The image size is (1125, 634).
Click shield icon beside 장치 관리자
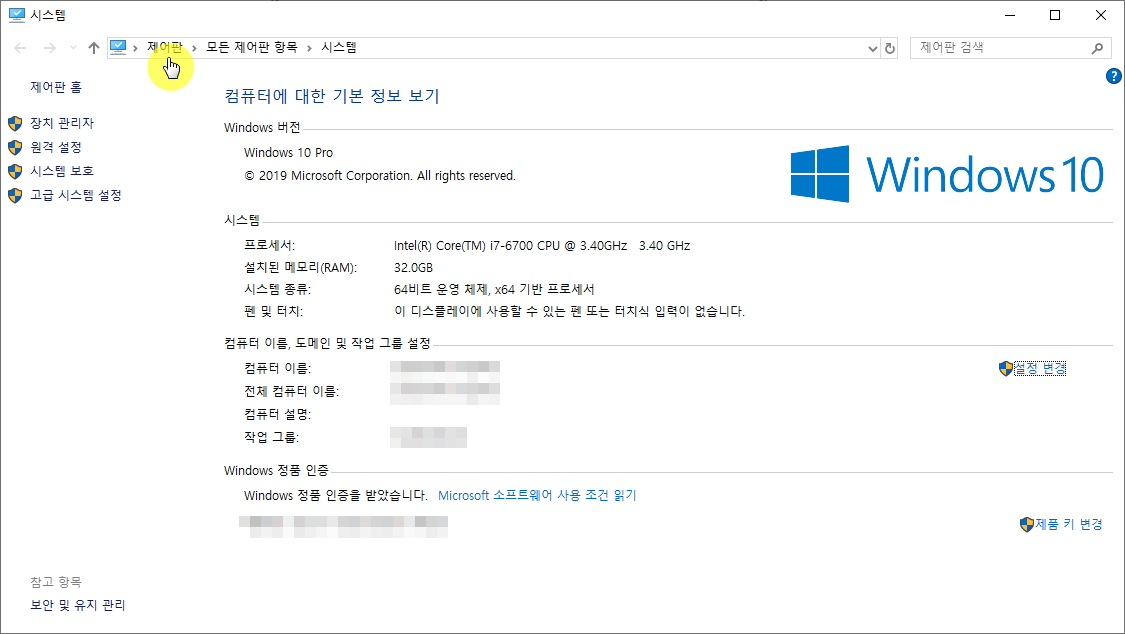click(15, 123)
